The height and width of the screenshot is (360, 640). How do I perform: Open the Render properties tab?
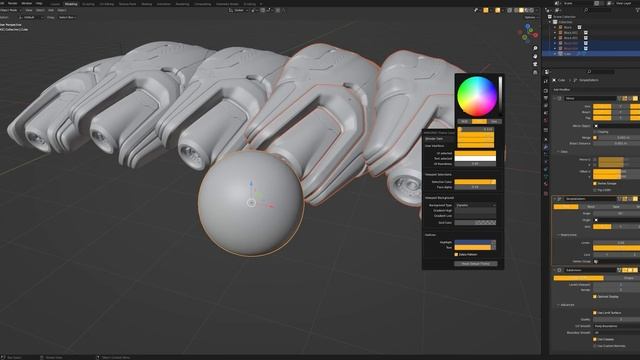coord(546,91)
